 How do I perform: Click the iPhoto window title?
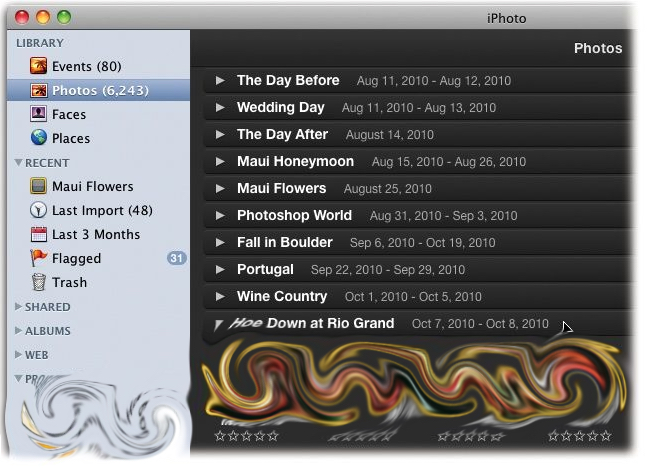506,19
